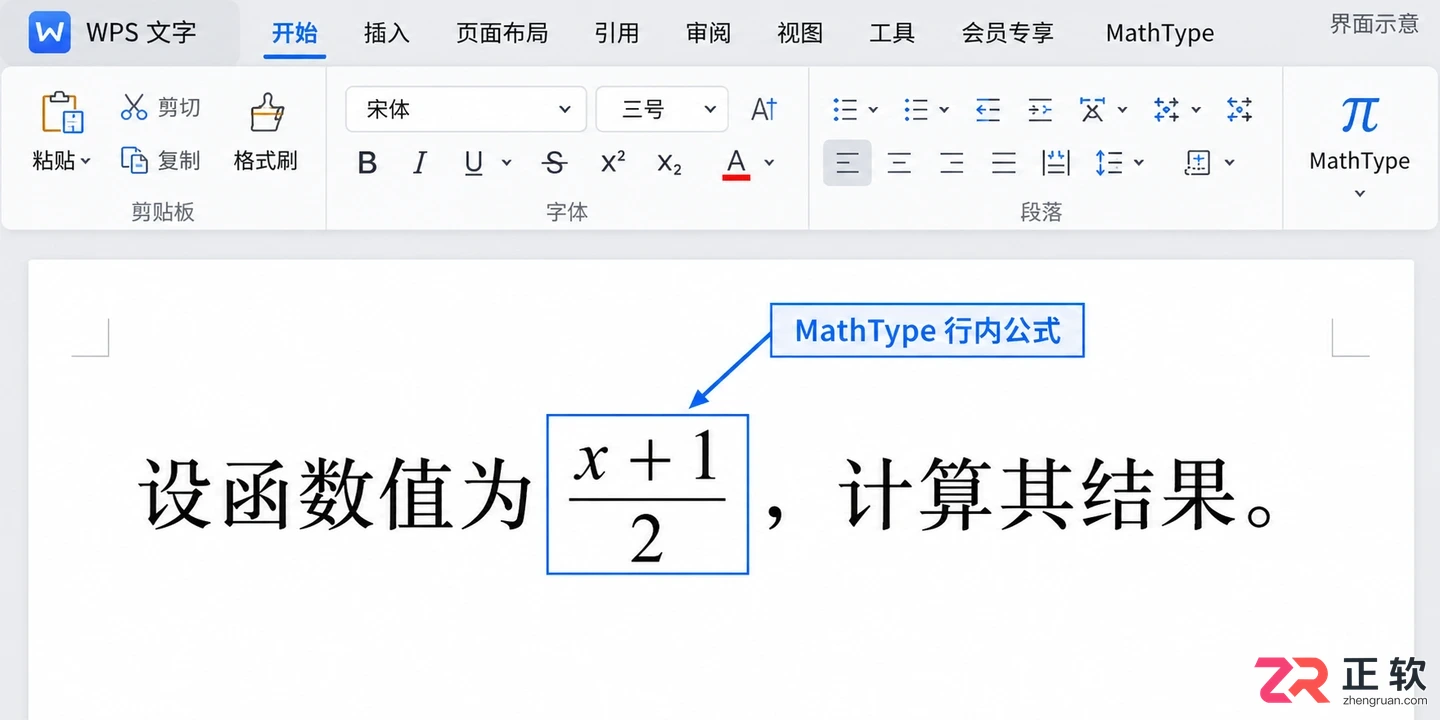Click the 粘贴 clipboard icon
Viewport: 1440px width, 720px height.
pyautogui.click(x=62, y=112)
